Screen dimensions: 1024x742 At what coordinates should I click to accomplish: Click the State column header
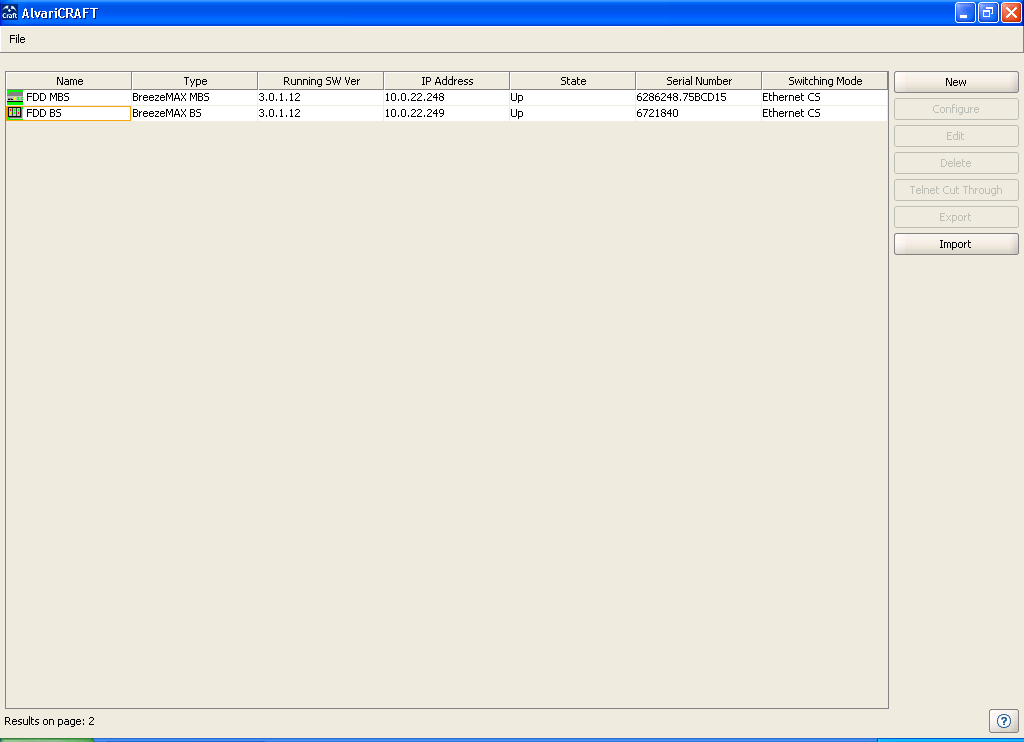click(573, 81)
